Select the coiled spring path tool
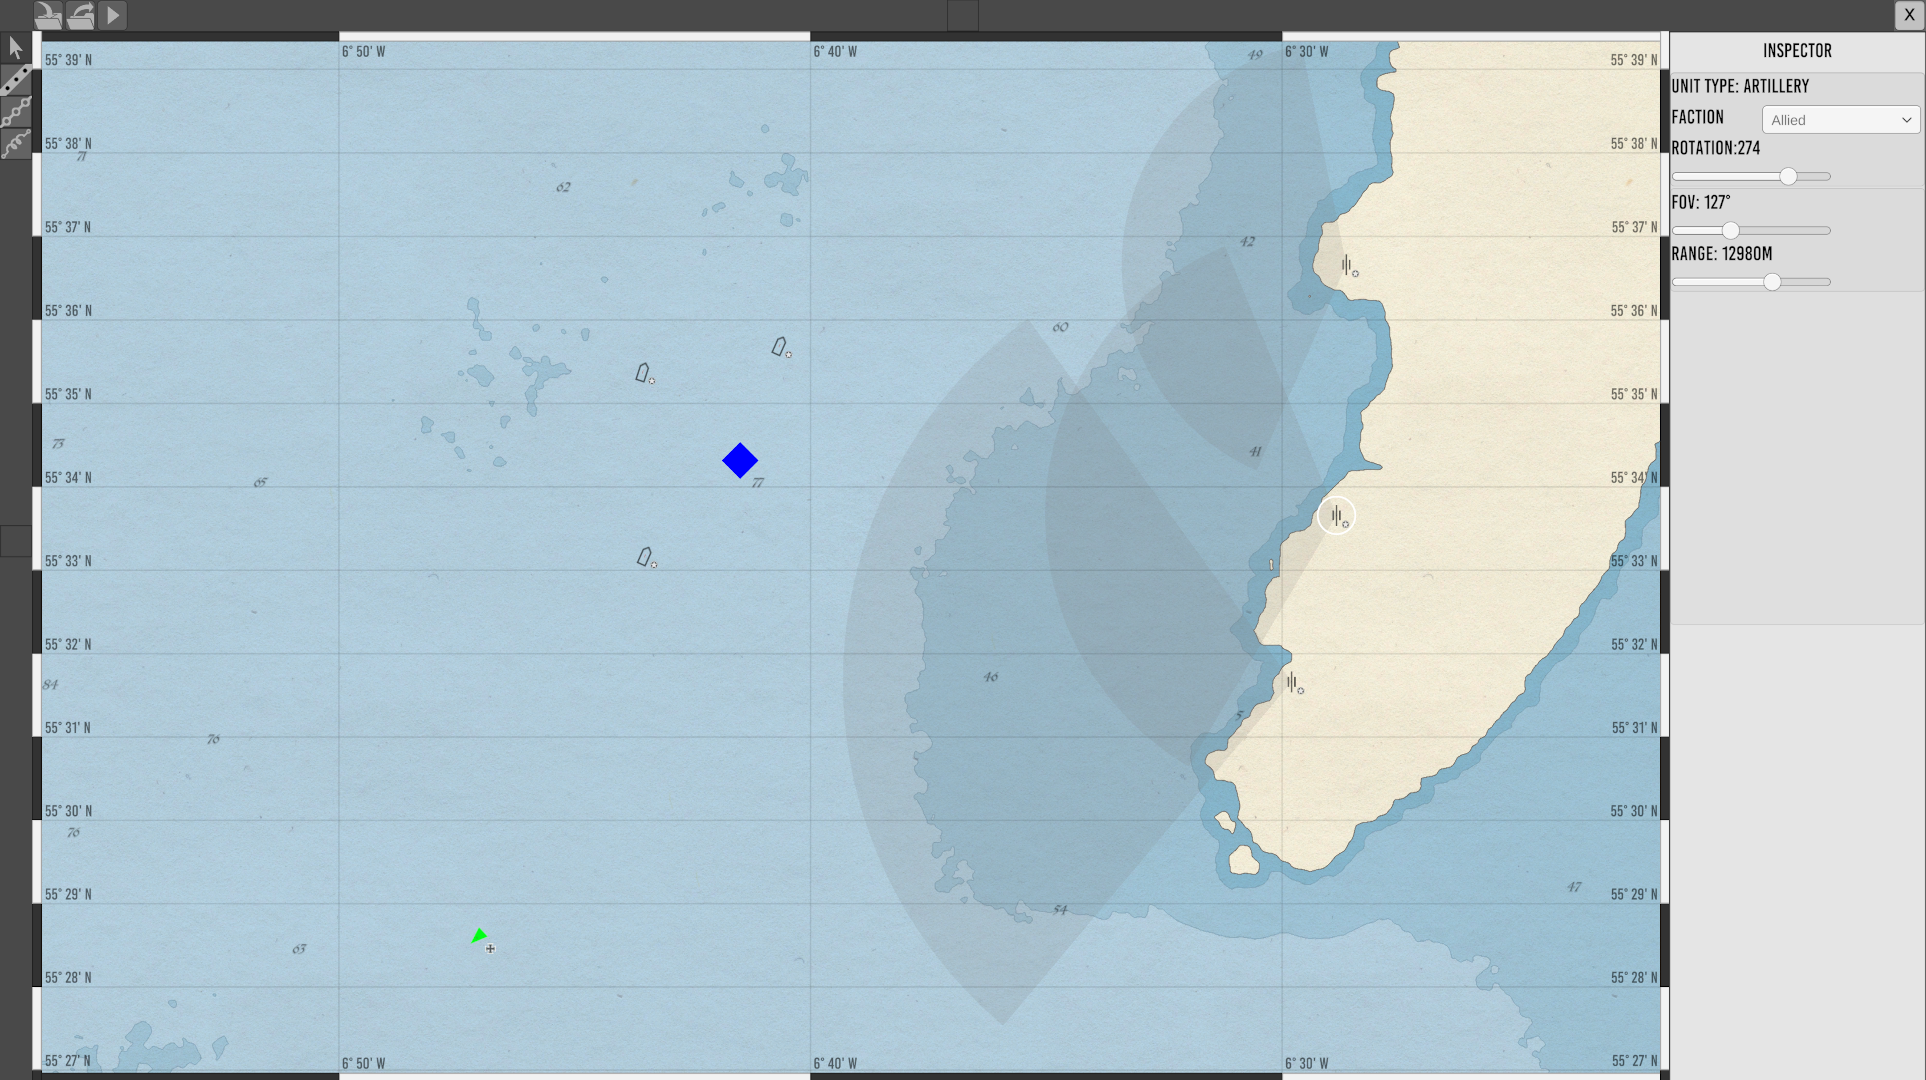This screenshot has height=1080, width=1926. point(15,144)
